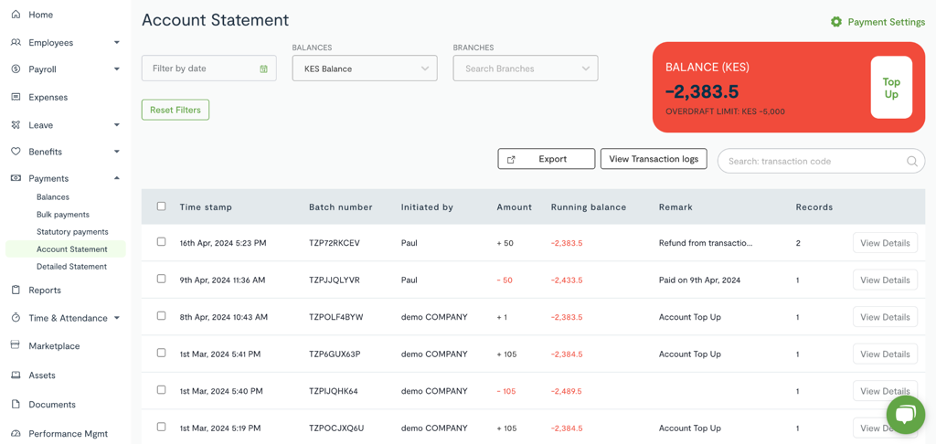
Task: Click the Top Up button
Action: [x=891, y=88]
